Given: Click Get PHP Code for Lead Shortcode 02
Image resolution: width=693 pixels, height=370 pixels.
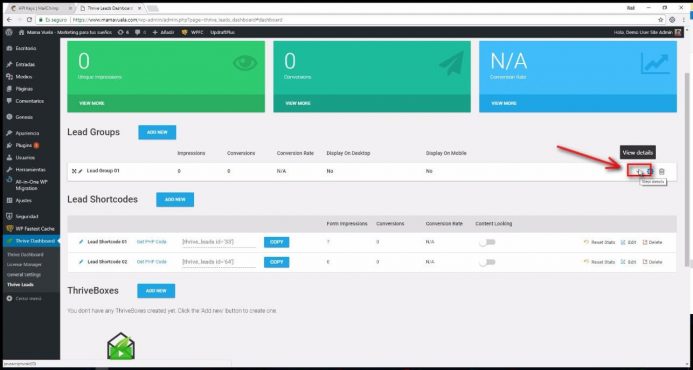Looking at the screenshot, I should [x=152, y=262].
